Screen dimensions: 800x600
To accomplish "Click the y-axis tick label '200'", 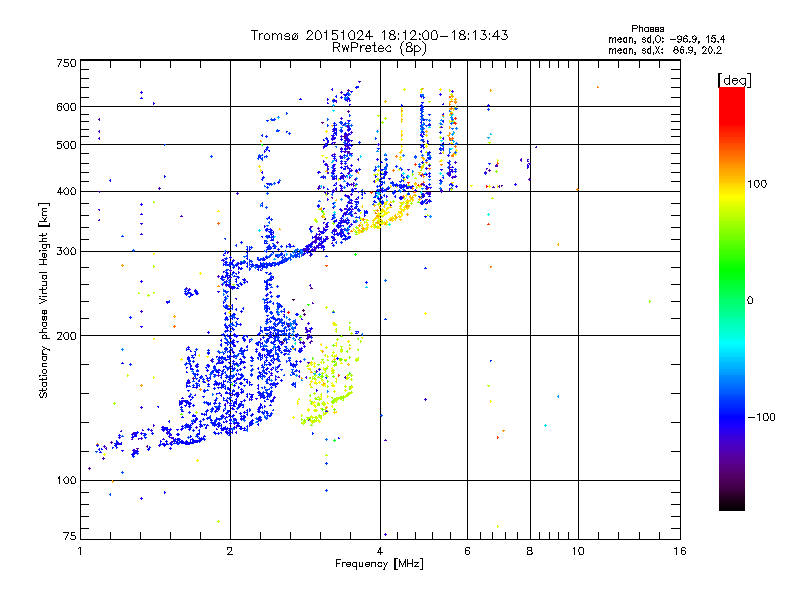I will click(x=66, y=336).
